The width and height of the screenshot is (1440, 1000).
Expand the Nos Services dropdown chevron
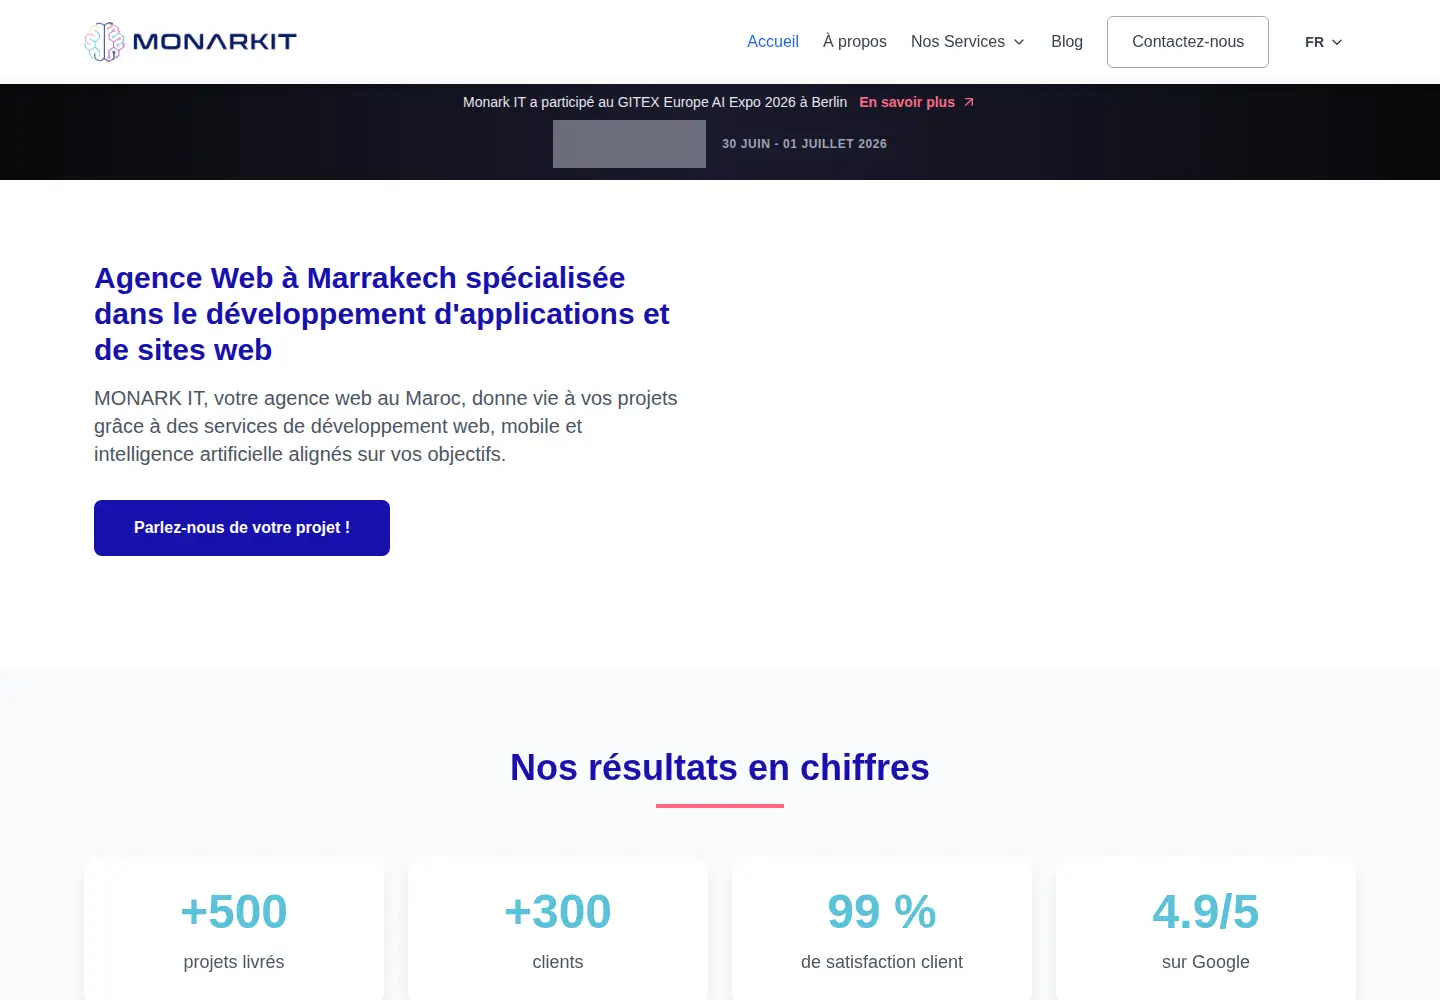[x=1019, y=42]
